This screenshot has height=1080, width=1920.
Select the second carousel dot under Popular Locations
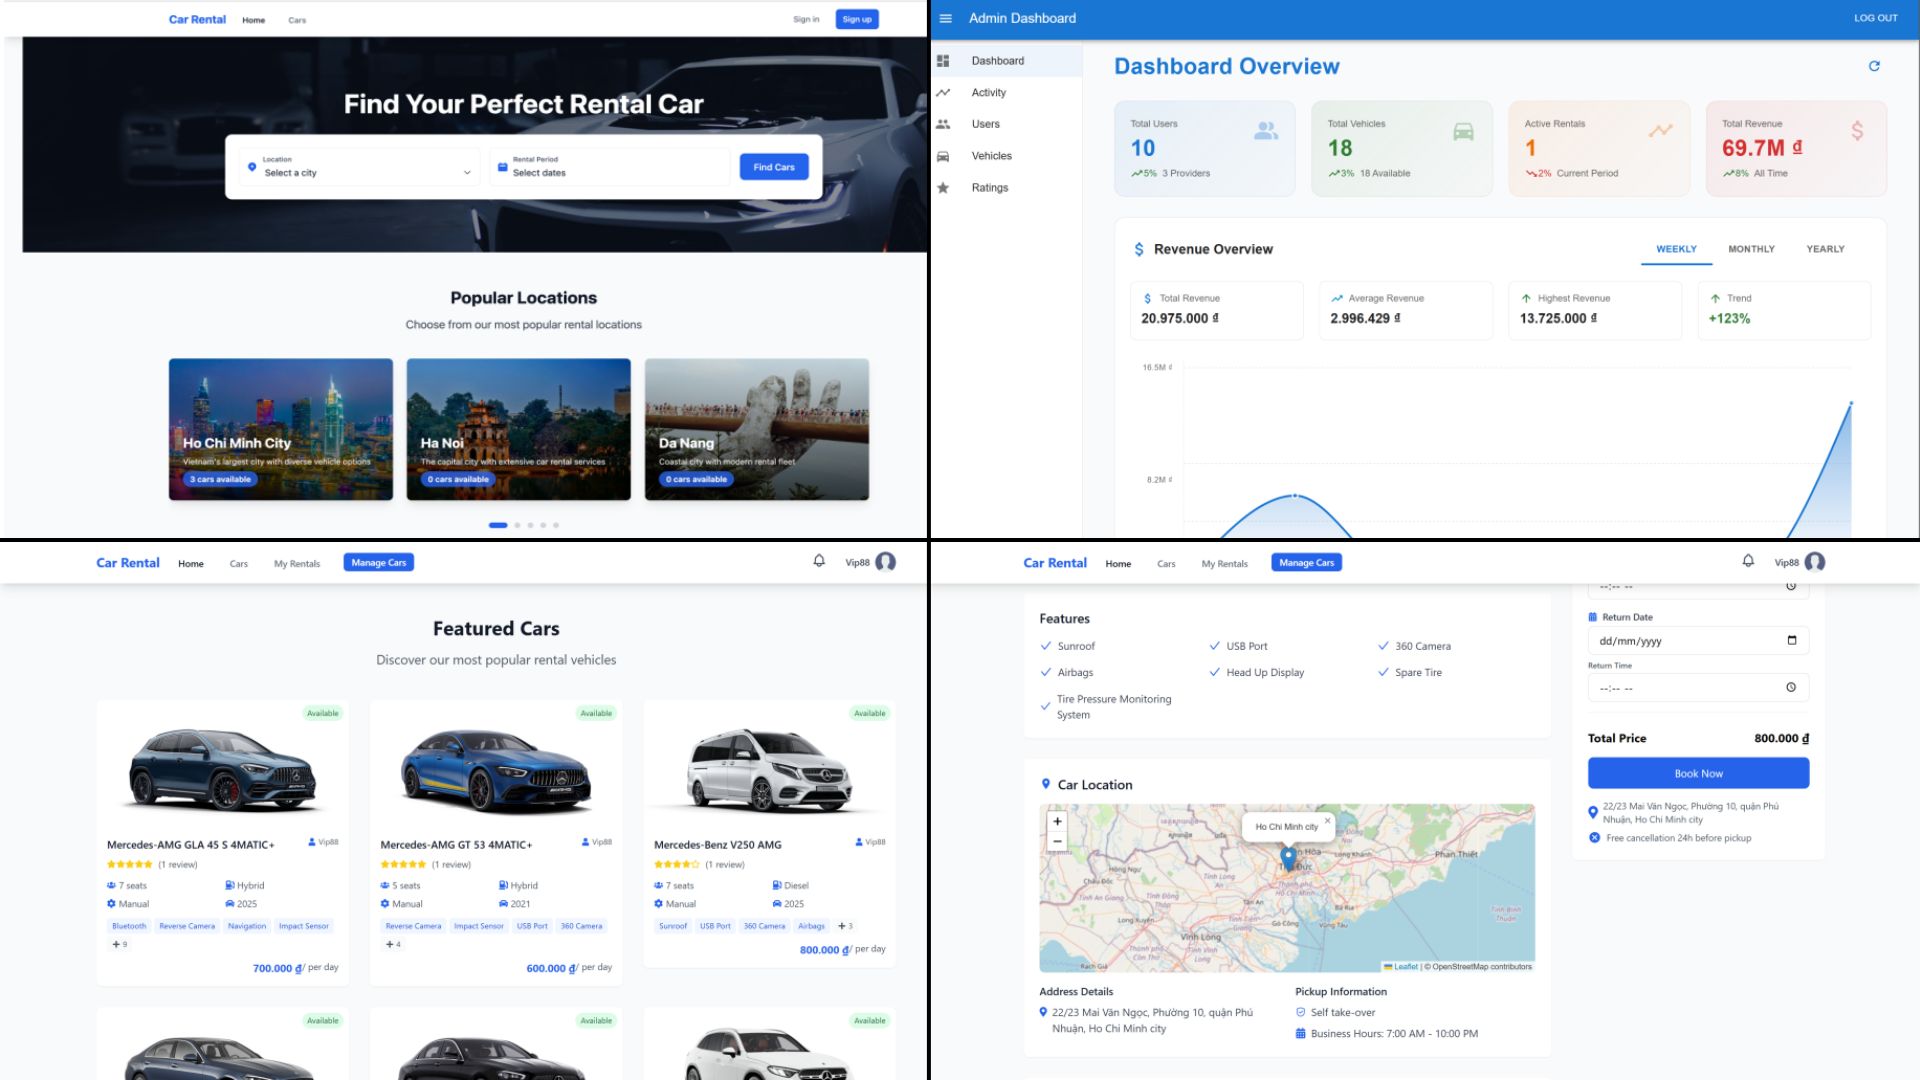coord(517,524)
